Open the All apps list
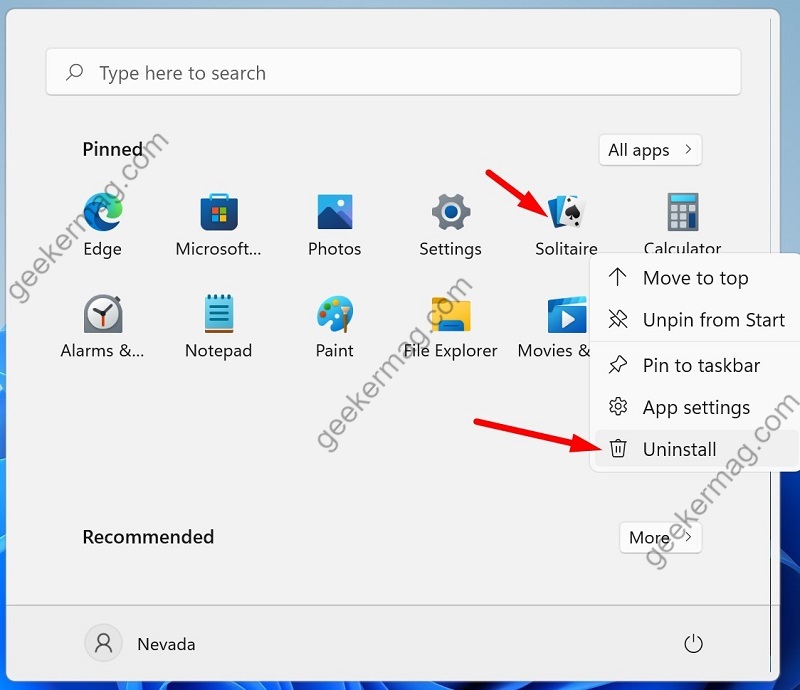This screenshot has width=800, height=690. (x=650, y=150)
